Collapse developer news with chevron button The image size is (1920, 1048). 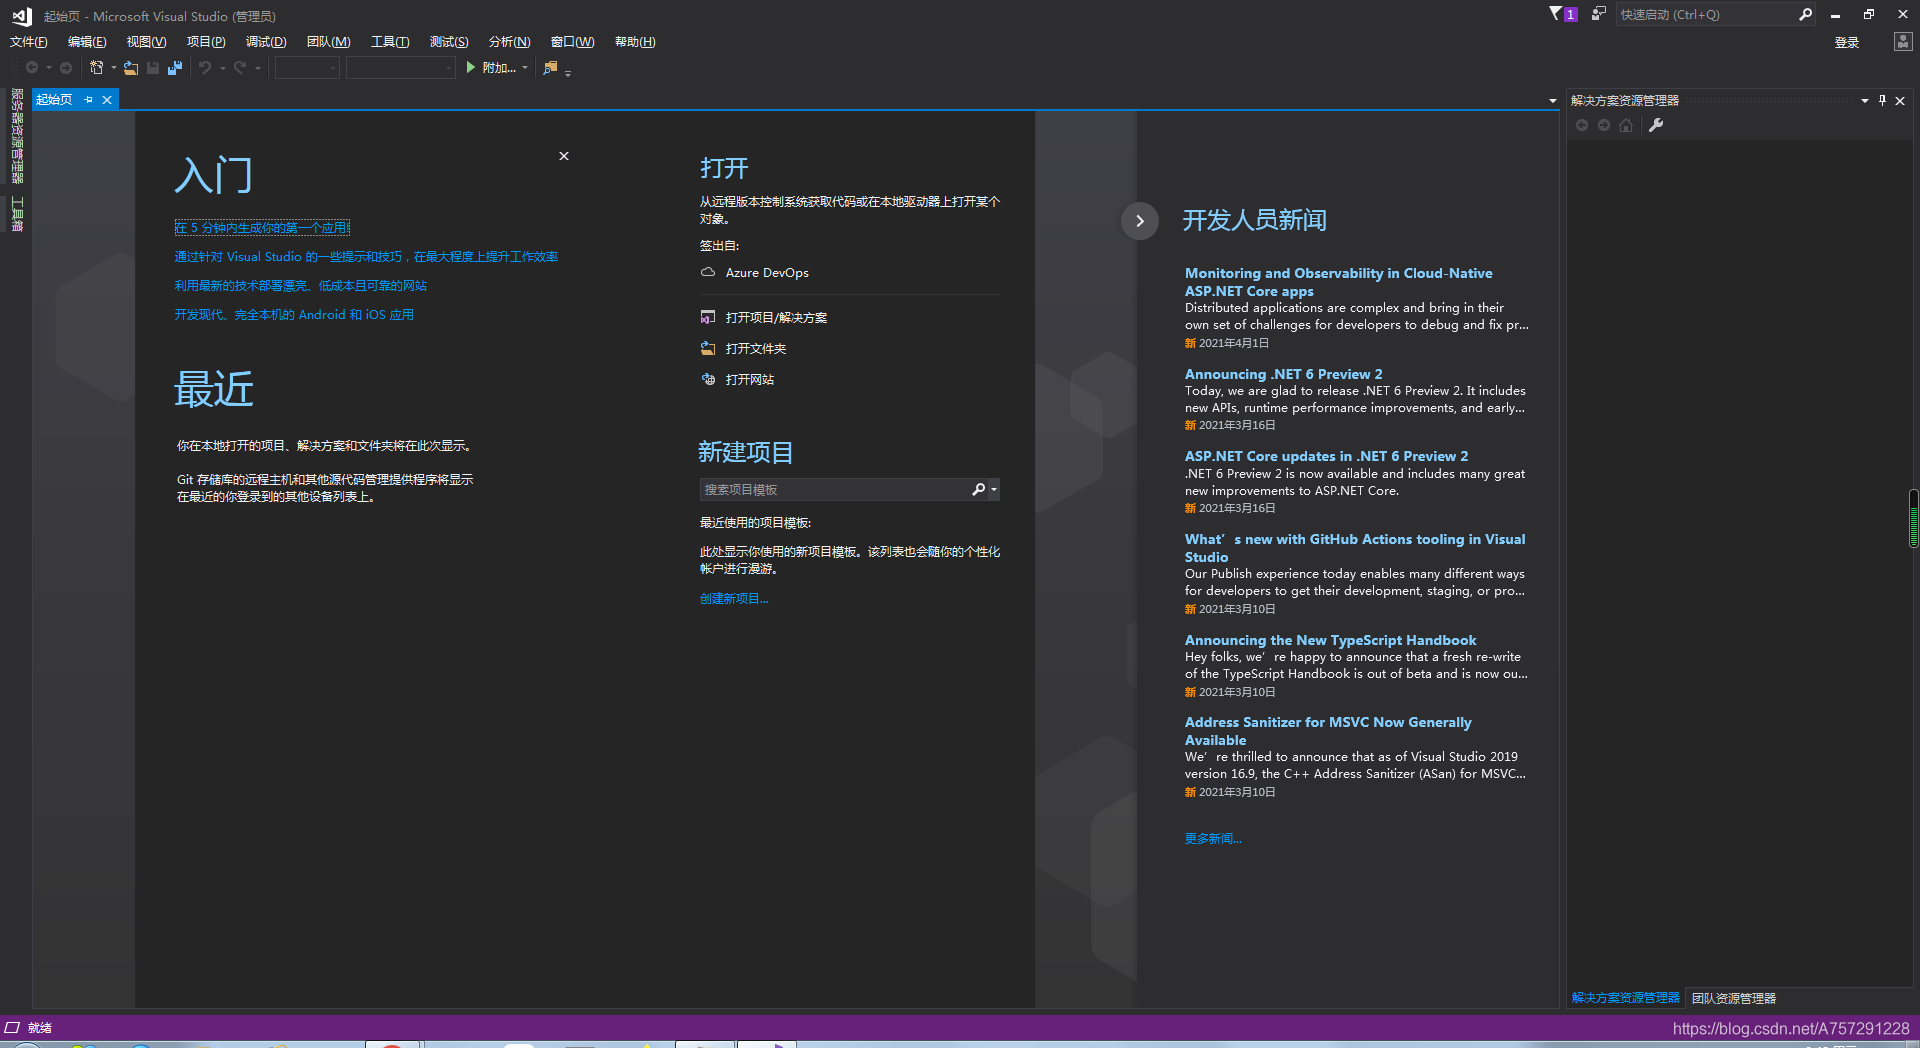tap(1140, 221)
